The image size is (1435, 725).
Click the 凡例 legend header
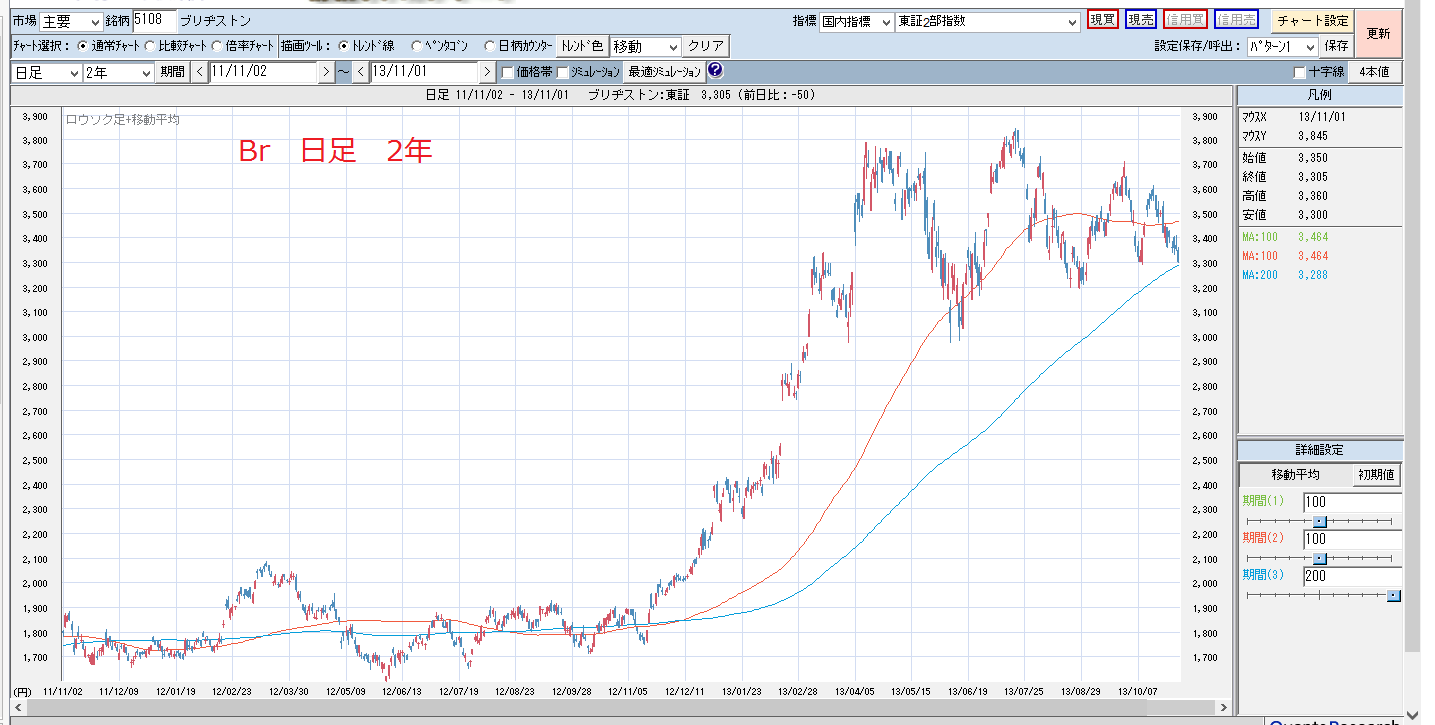1320,95
